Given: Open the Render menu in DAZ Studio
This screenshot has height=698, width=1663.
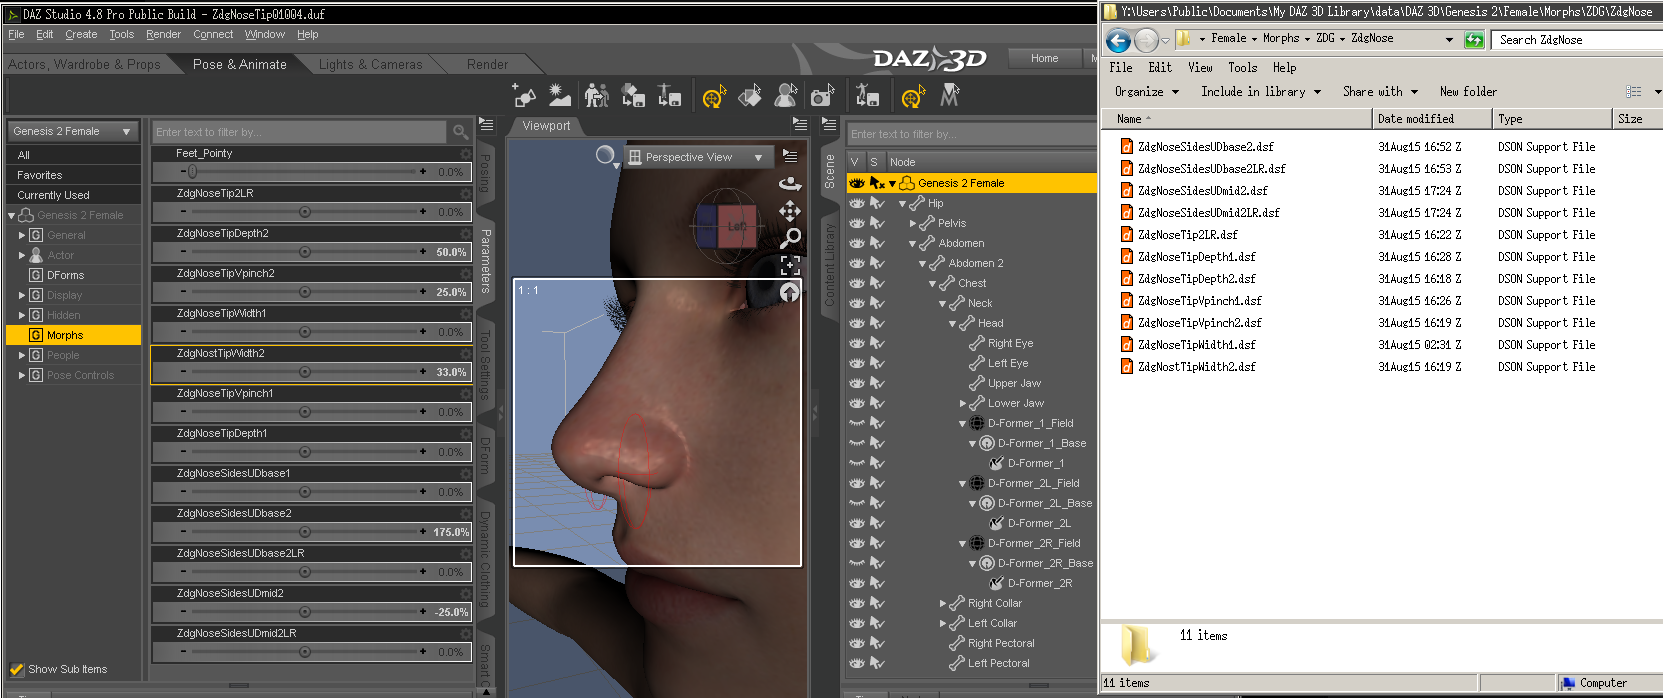Looking at the screenshot, I should [x=163, y=34].
